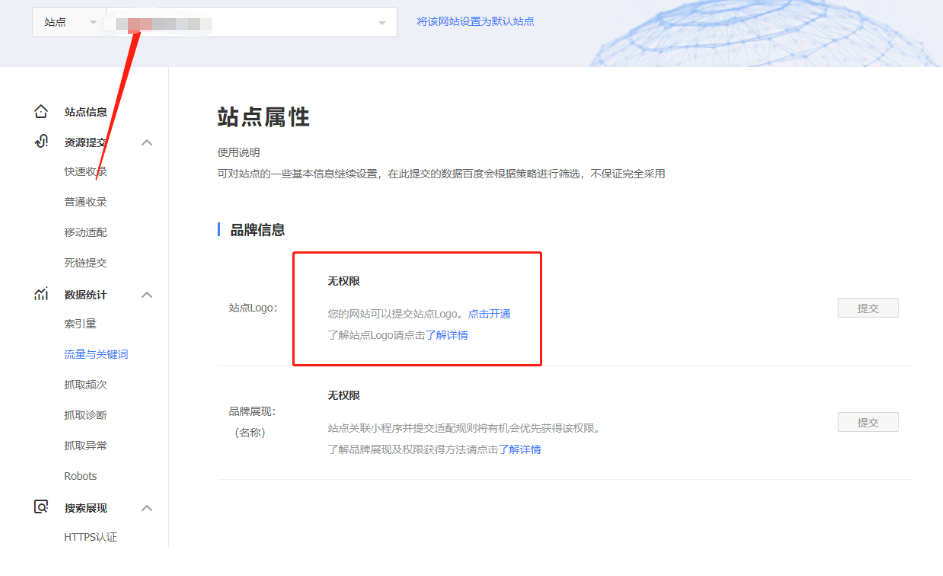Collapse the 资源提交 section chevron
The image size is (943, 576).
pos(147,142)
